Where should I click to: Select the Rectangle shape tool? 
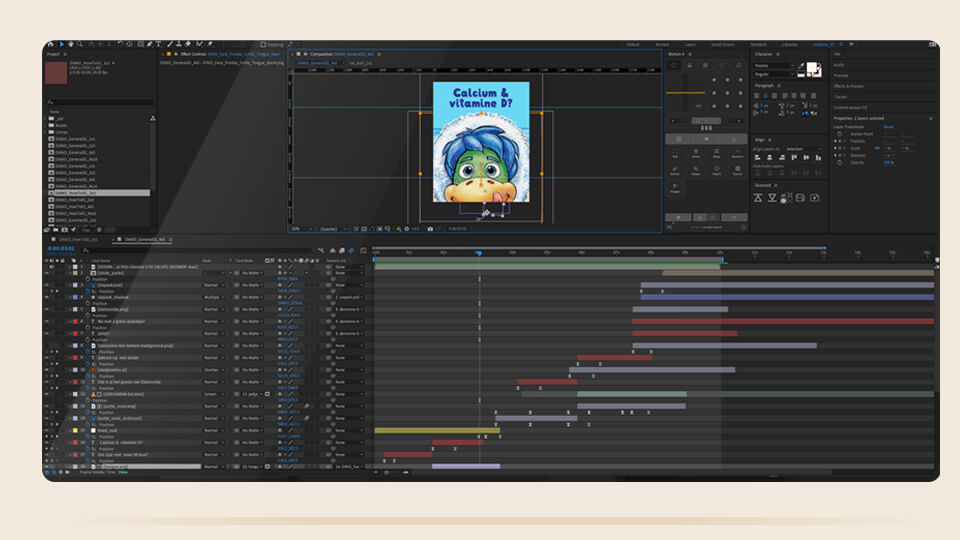coord(141,45)
